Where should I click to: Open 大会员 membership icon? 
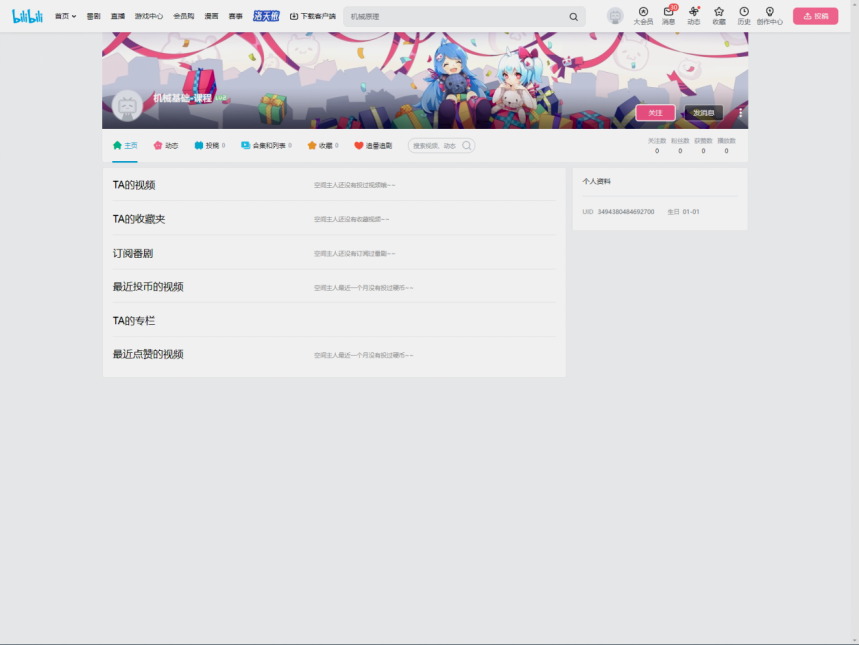click(643, 16)
